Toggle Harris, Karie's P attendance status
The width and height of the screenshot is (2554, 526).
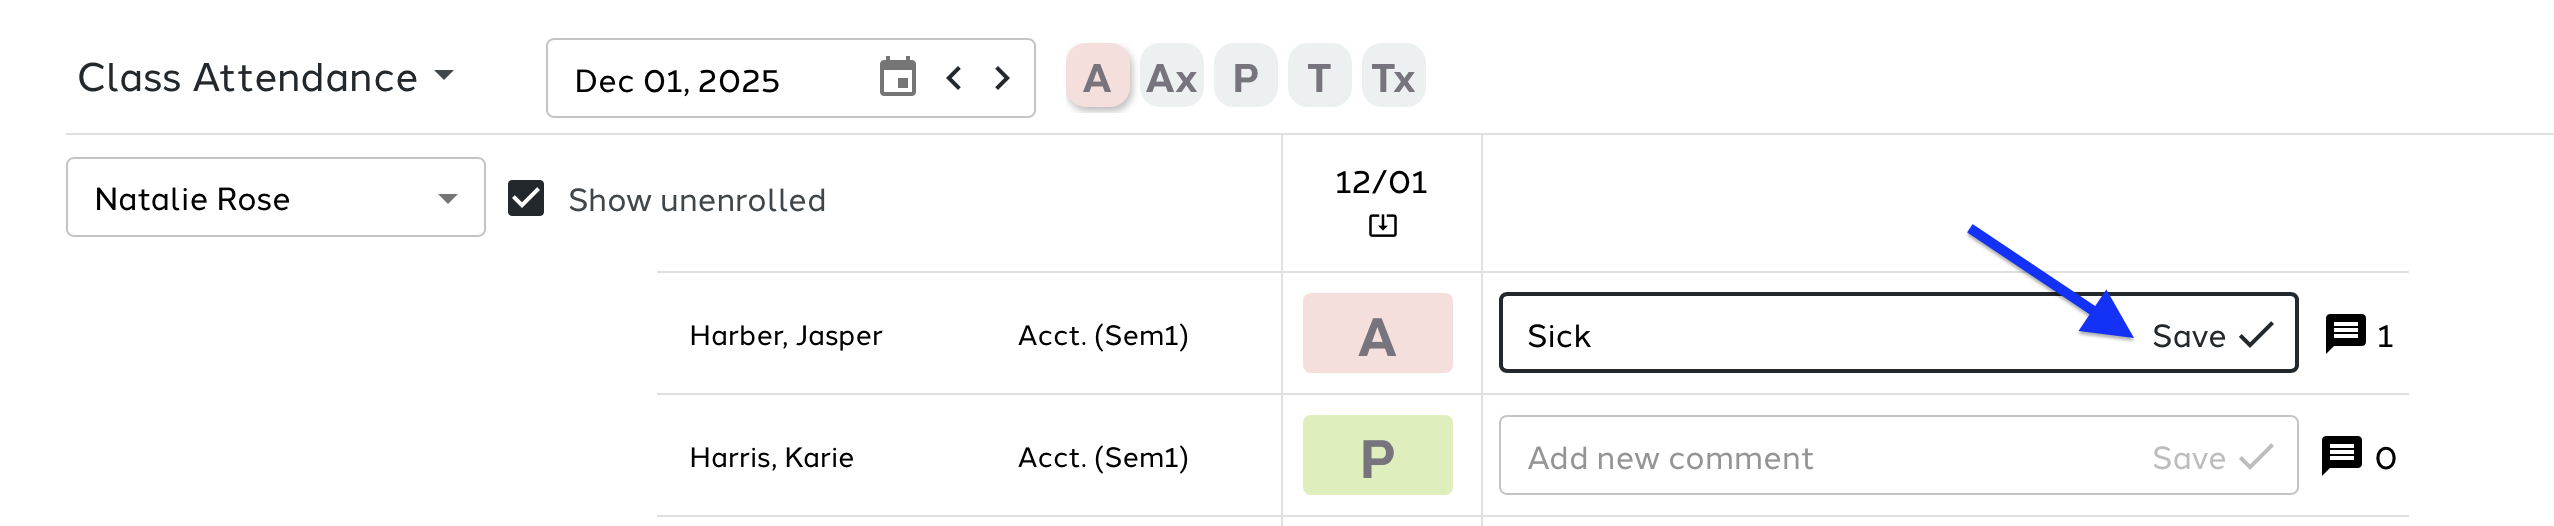coord(1377,456)
